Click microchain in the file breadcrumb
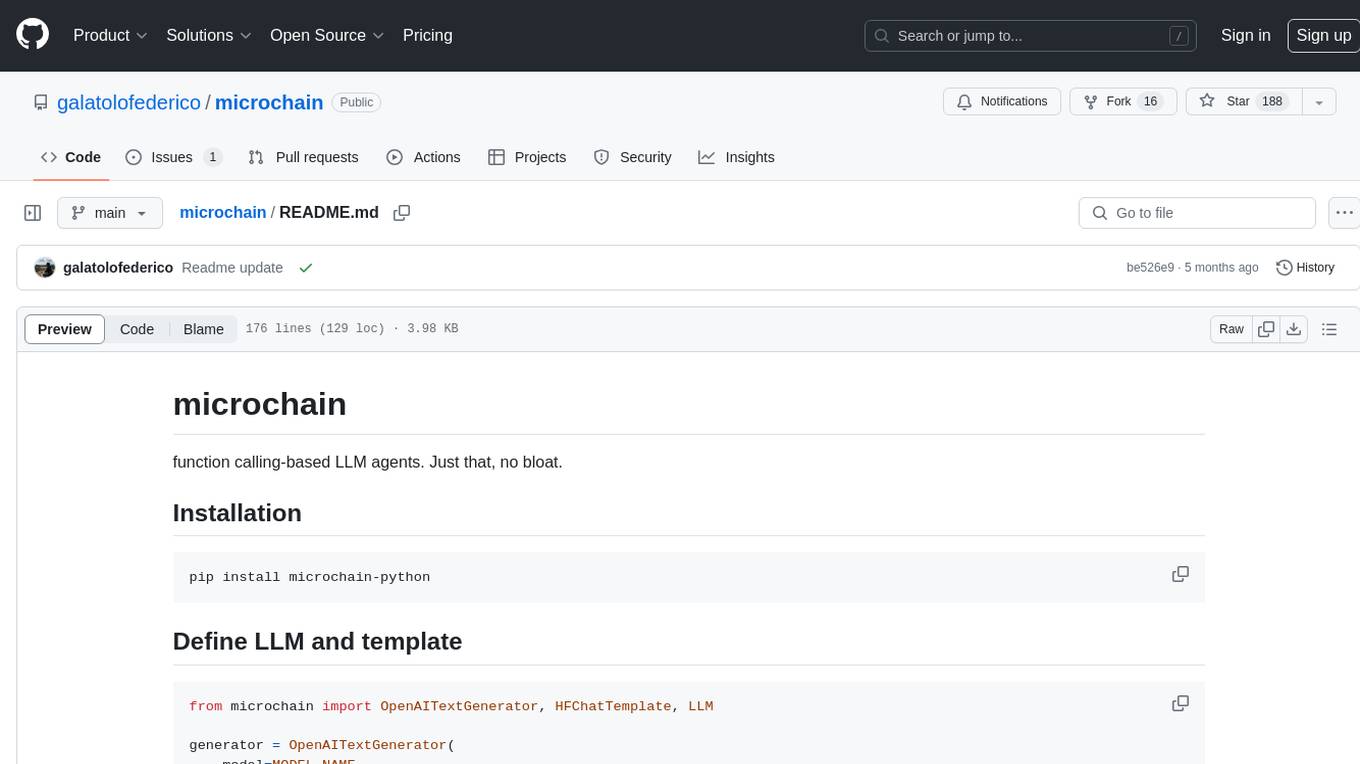This screenshot has width=1360, height=764. (x=223, y=212)
